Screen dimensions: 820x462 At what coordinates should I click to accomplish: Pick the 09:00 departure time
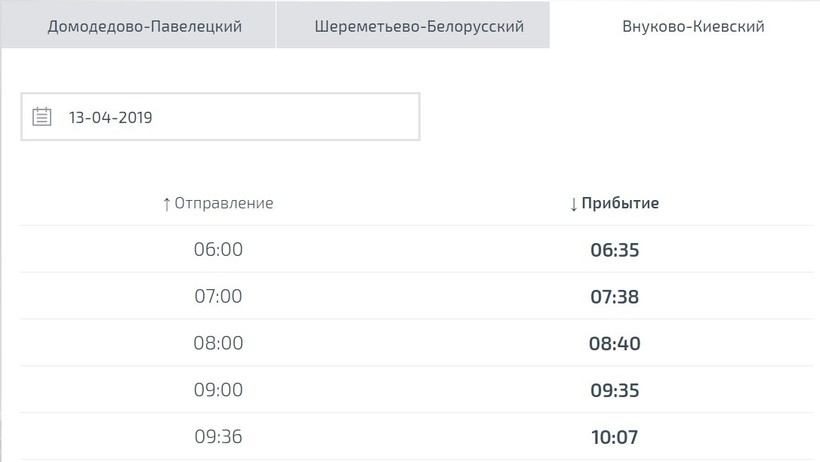tap(218, 390)
